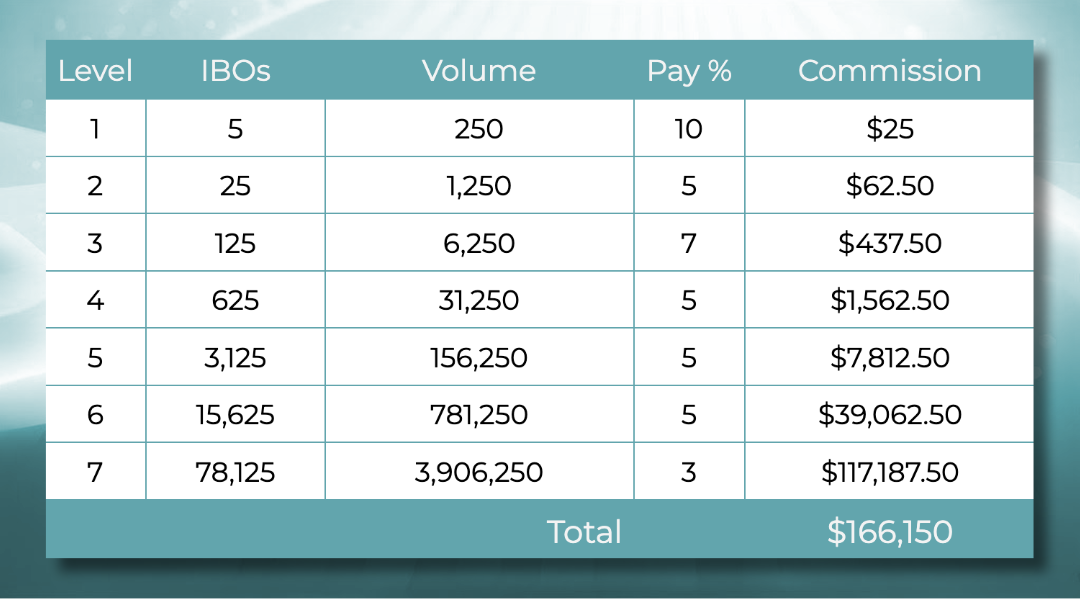Select the Pay % column header
Screen dimensions: 1080x600
coord(689,71)
